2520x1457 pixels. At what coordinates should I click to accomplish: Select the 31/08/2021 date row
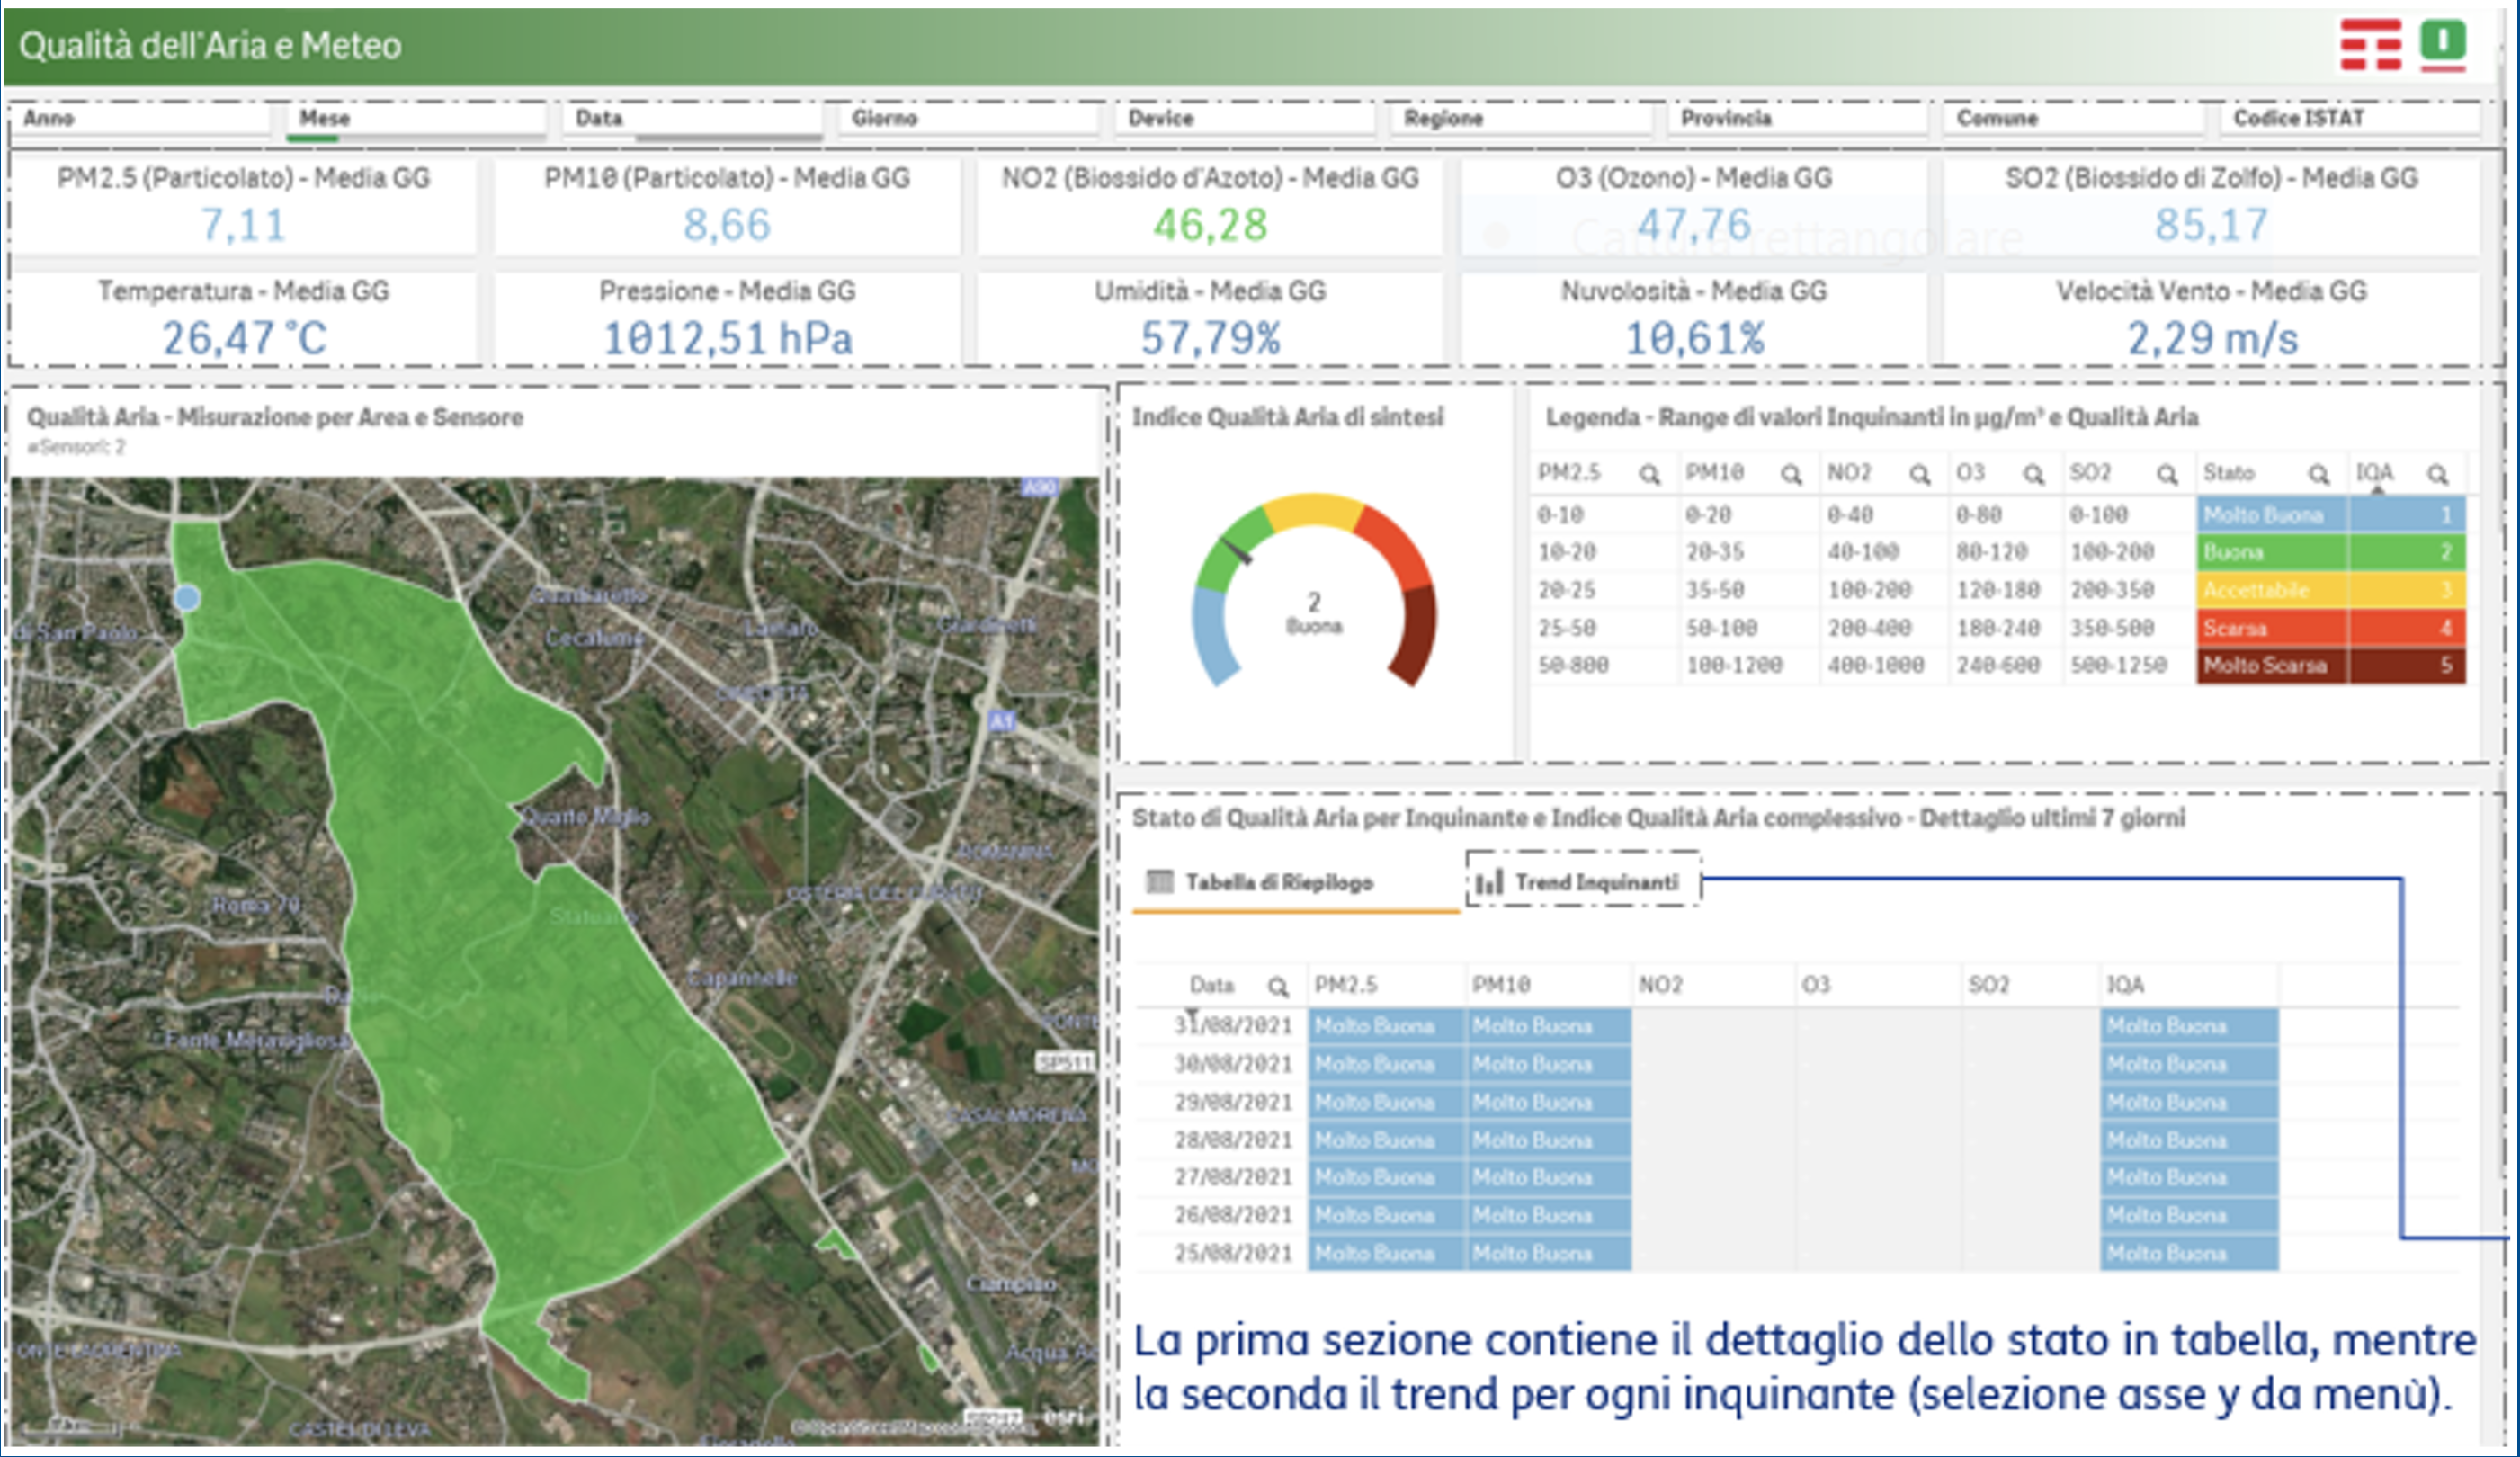pyautogui.click(x=1233, y=1026)
